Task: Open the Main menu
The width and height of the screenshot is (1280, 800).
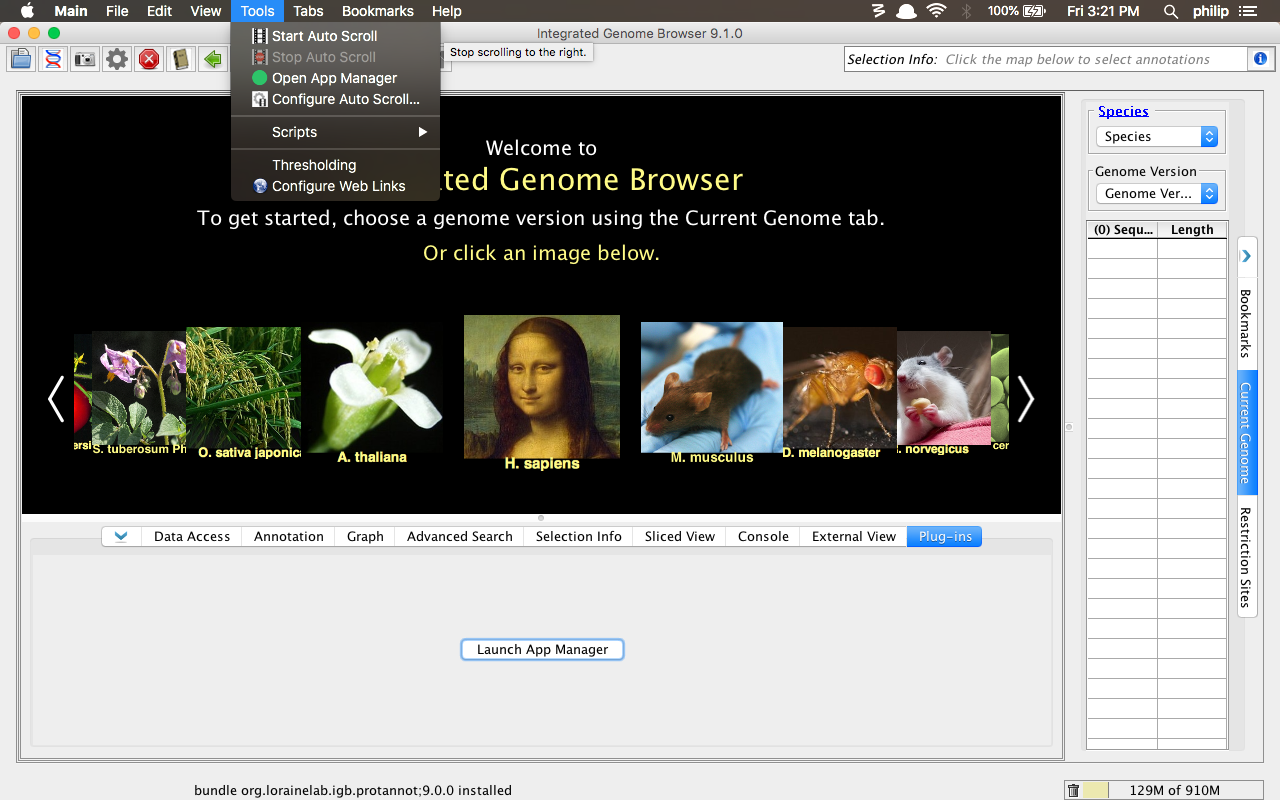Action: coord(71,11)
